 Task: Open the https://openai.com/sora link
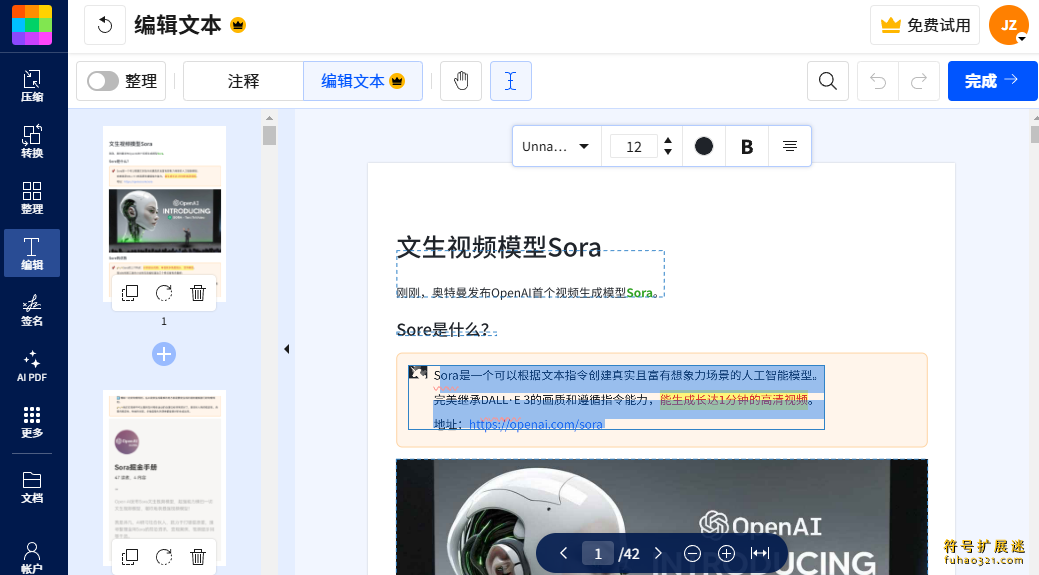[536, 424]
